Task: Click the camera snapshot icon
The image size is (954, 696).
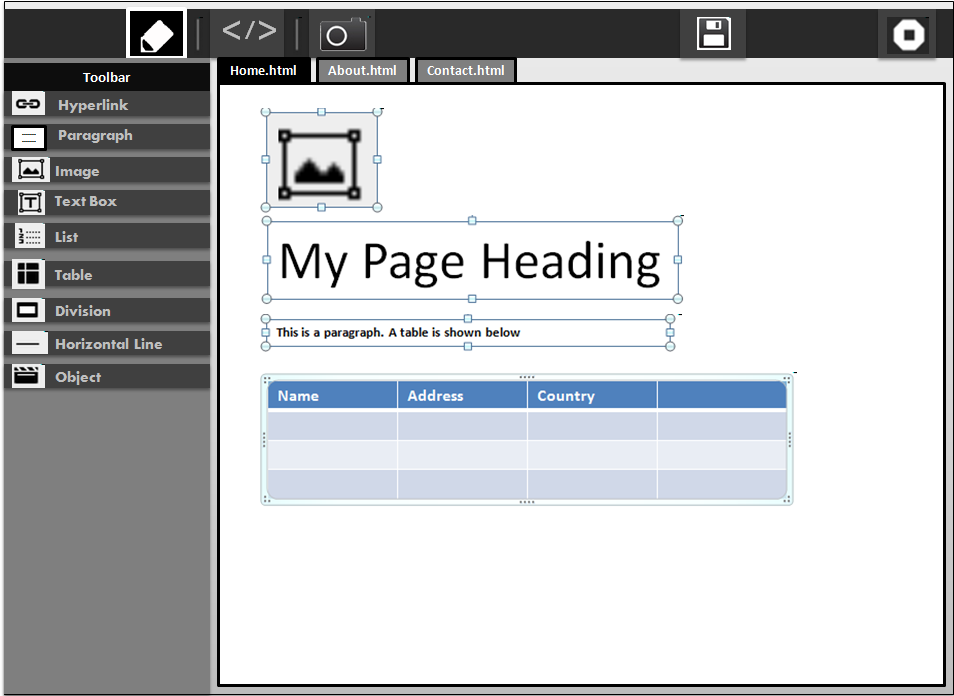Action: (x=342, y=35)
